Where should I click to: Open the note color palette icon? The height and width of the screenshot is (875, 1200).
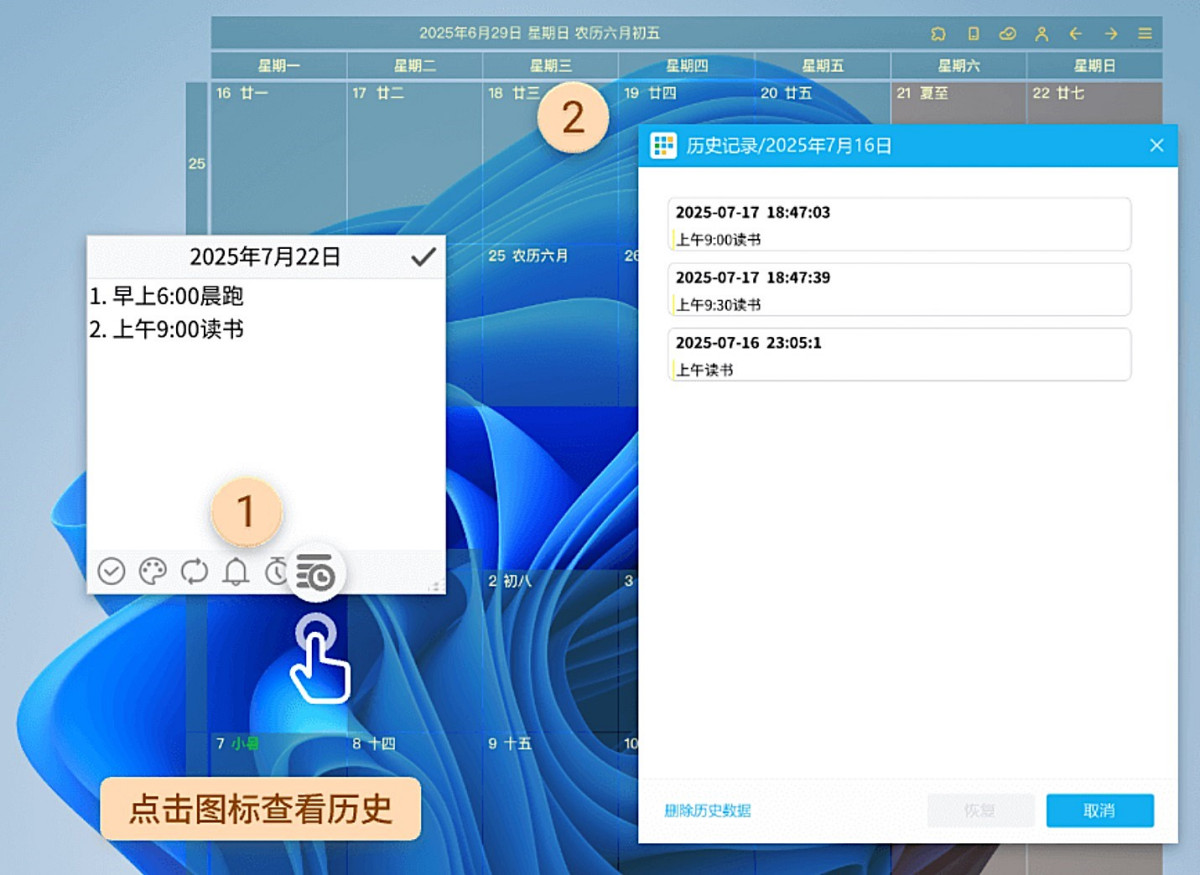coord(152,571)
